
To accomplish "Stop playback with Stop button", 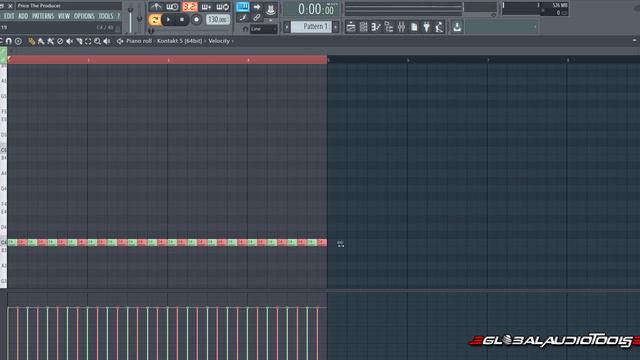I will pos(182,20).
